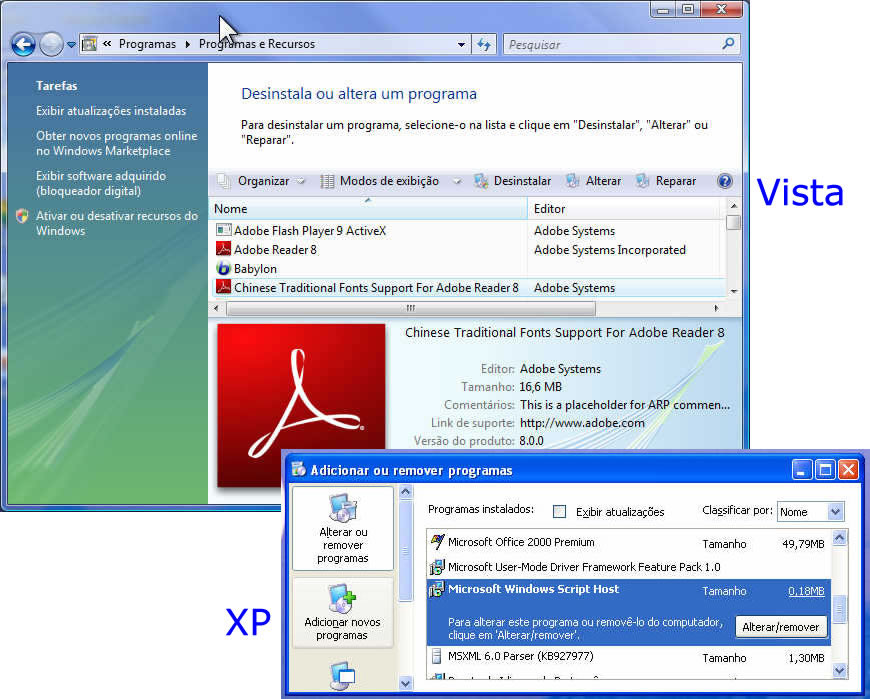The height and width of the screenshot is (699, 870).
Task: Open 'Alterar ou remover programas' sidebar icon
Action: (x=342, y=509)
